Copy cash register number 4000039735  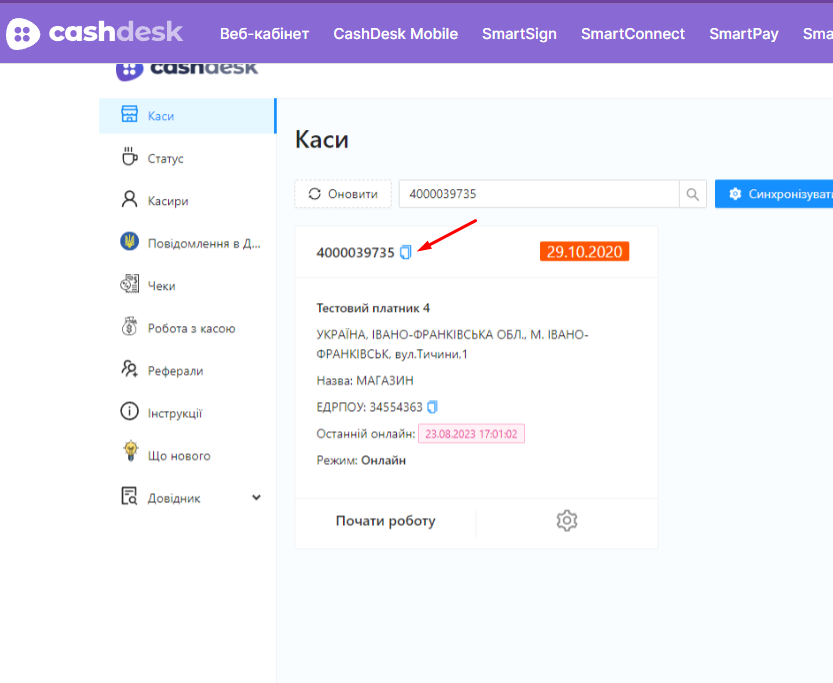pos(405,253)
